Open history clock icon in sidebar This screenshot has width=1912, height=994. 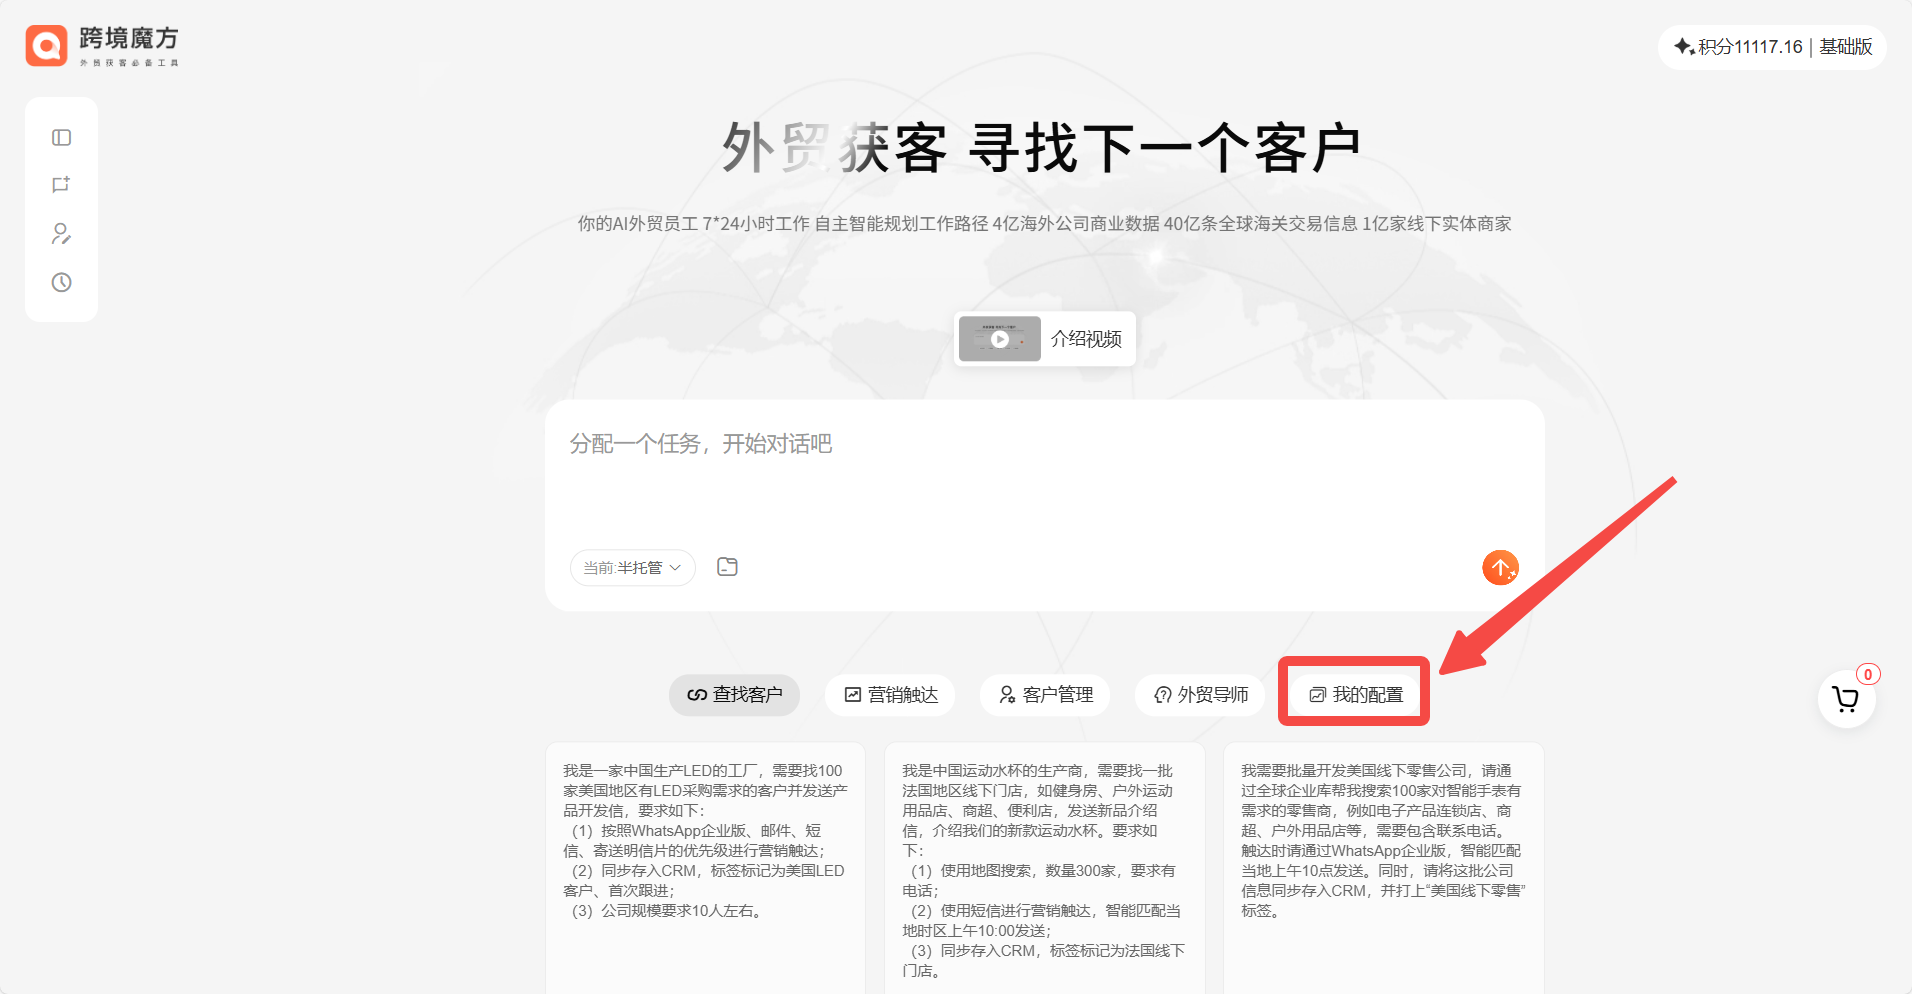(61, 282)
